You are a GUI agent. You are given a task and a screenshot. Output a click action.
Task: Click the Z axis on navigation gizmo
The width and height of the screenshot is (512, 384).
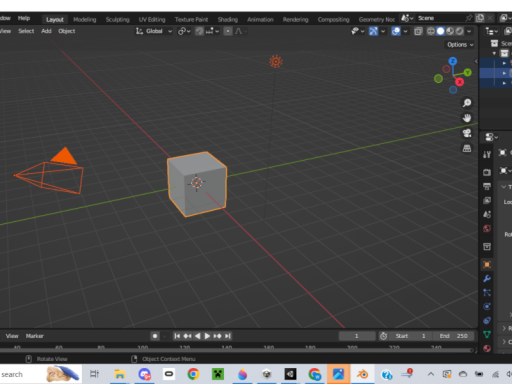(x=452, y=61)
